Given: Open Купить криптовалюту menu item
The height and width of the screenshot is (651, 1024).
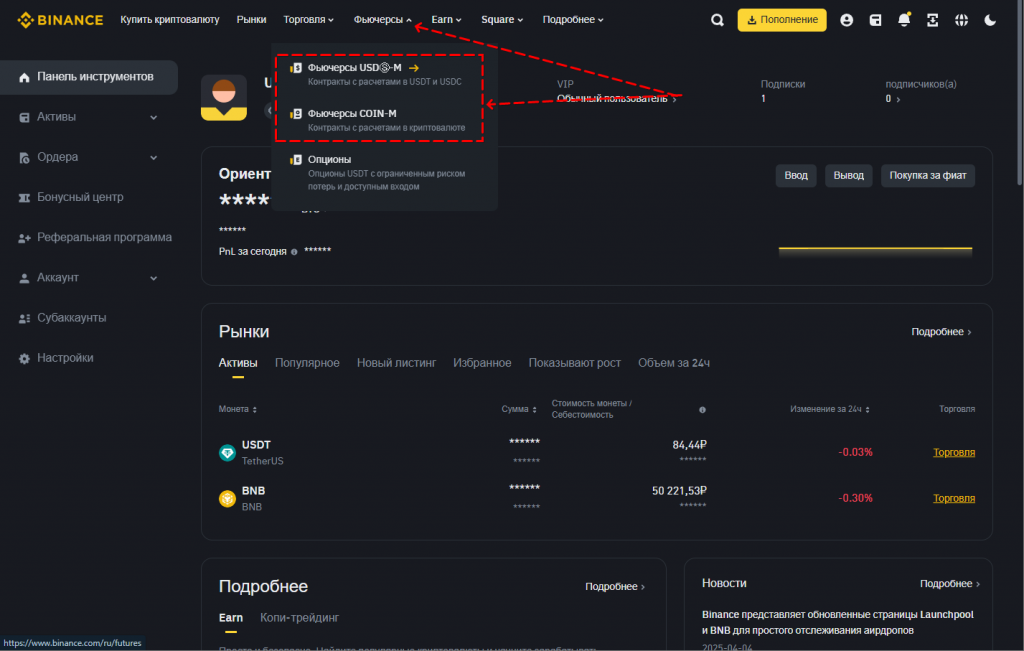Looking at the screenshot, I should pos(170,20).
